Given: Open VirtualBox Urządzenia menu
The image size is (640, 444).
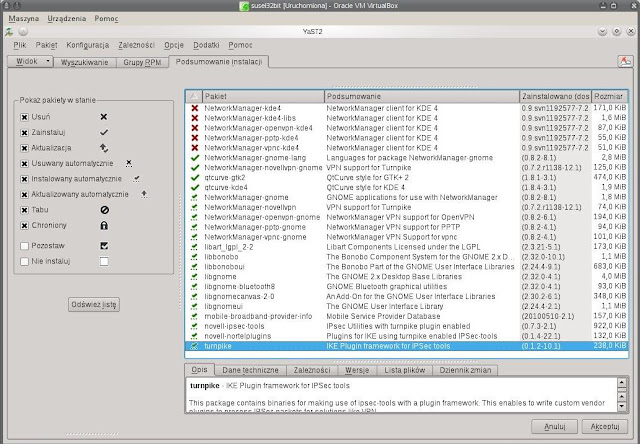Looking at the screenshot, I should click(x=67, y=19).
